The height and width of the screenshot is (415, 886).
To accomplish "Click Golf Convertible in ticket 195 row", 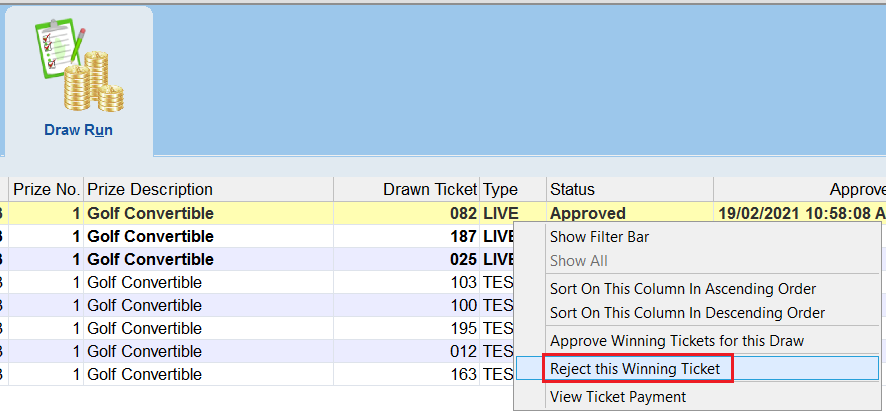I will tap(209, 328).
